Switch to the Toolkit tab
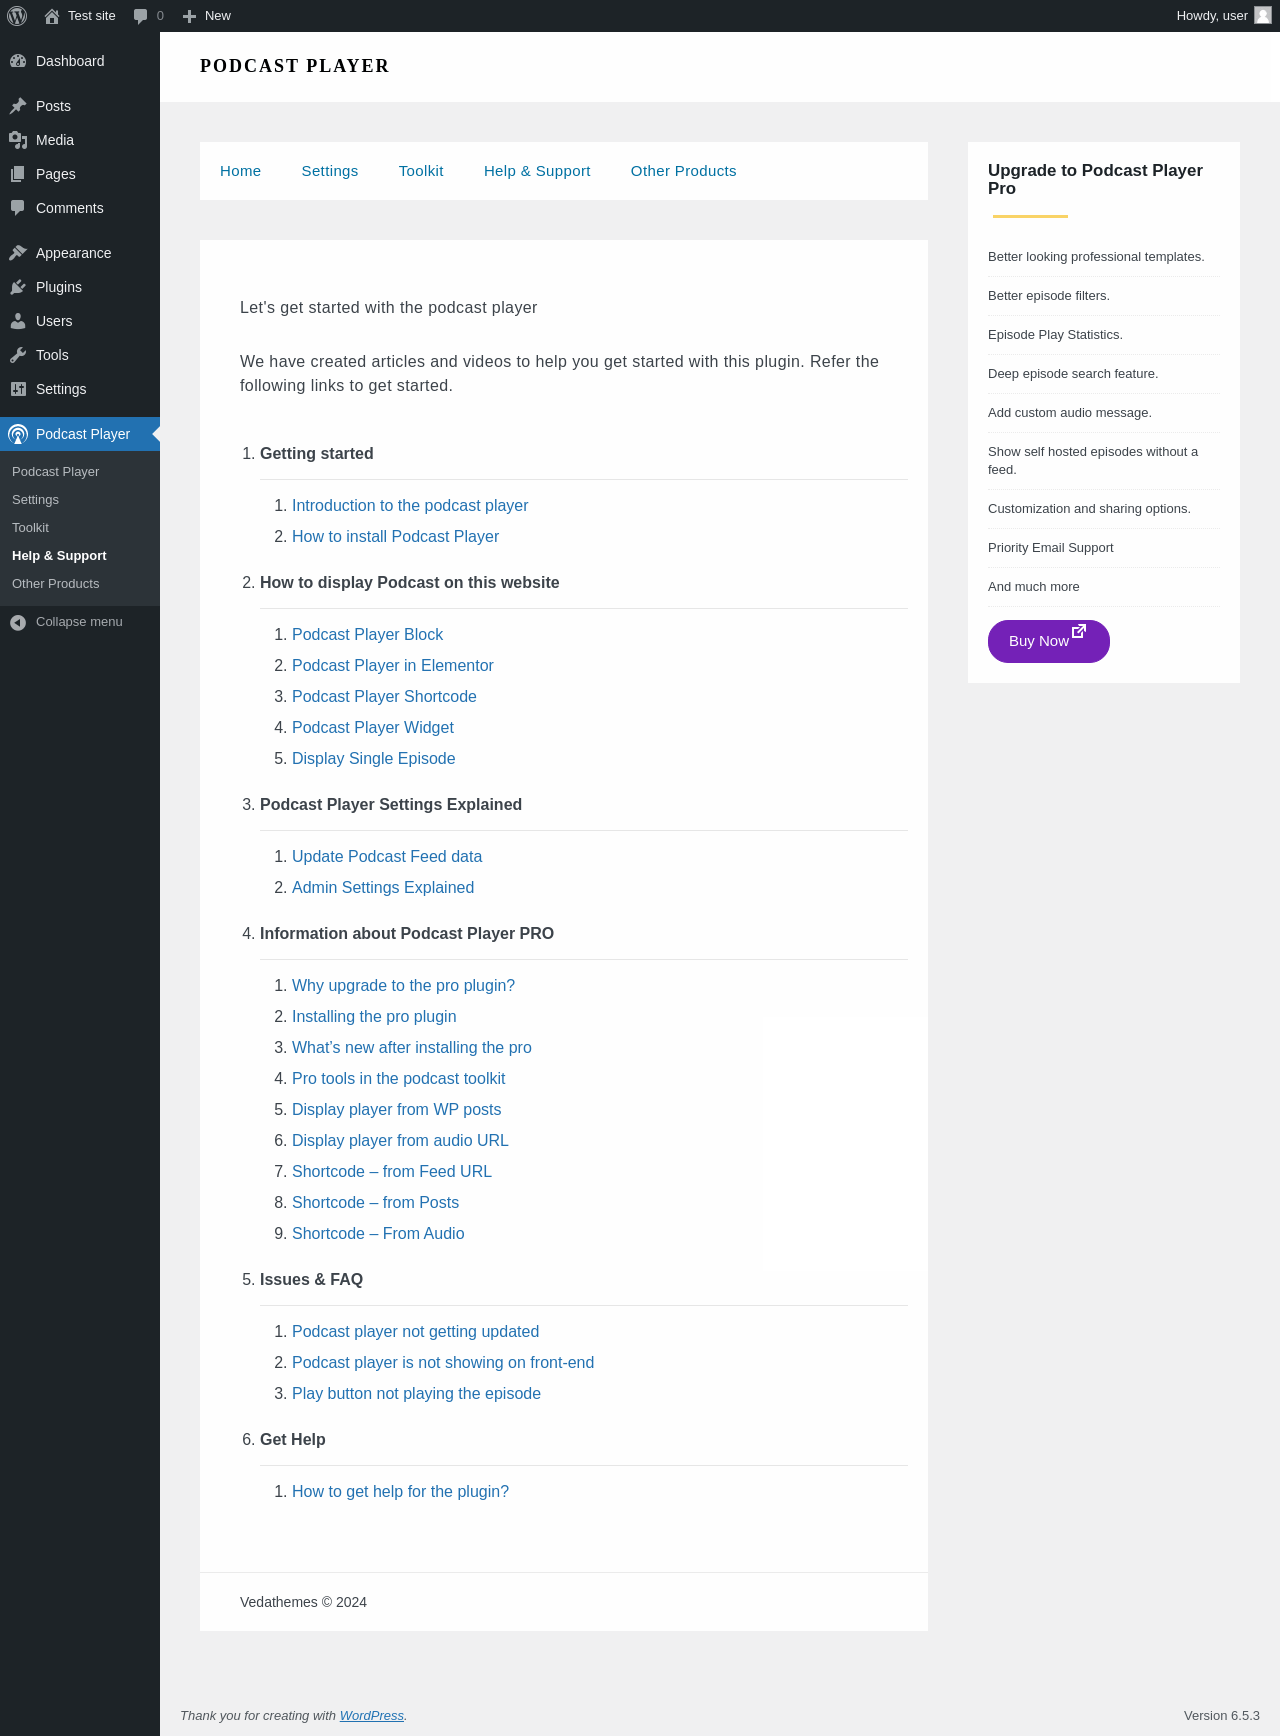1280x1736 pixels. (x=421, y=171)
